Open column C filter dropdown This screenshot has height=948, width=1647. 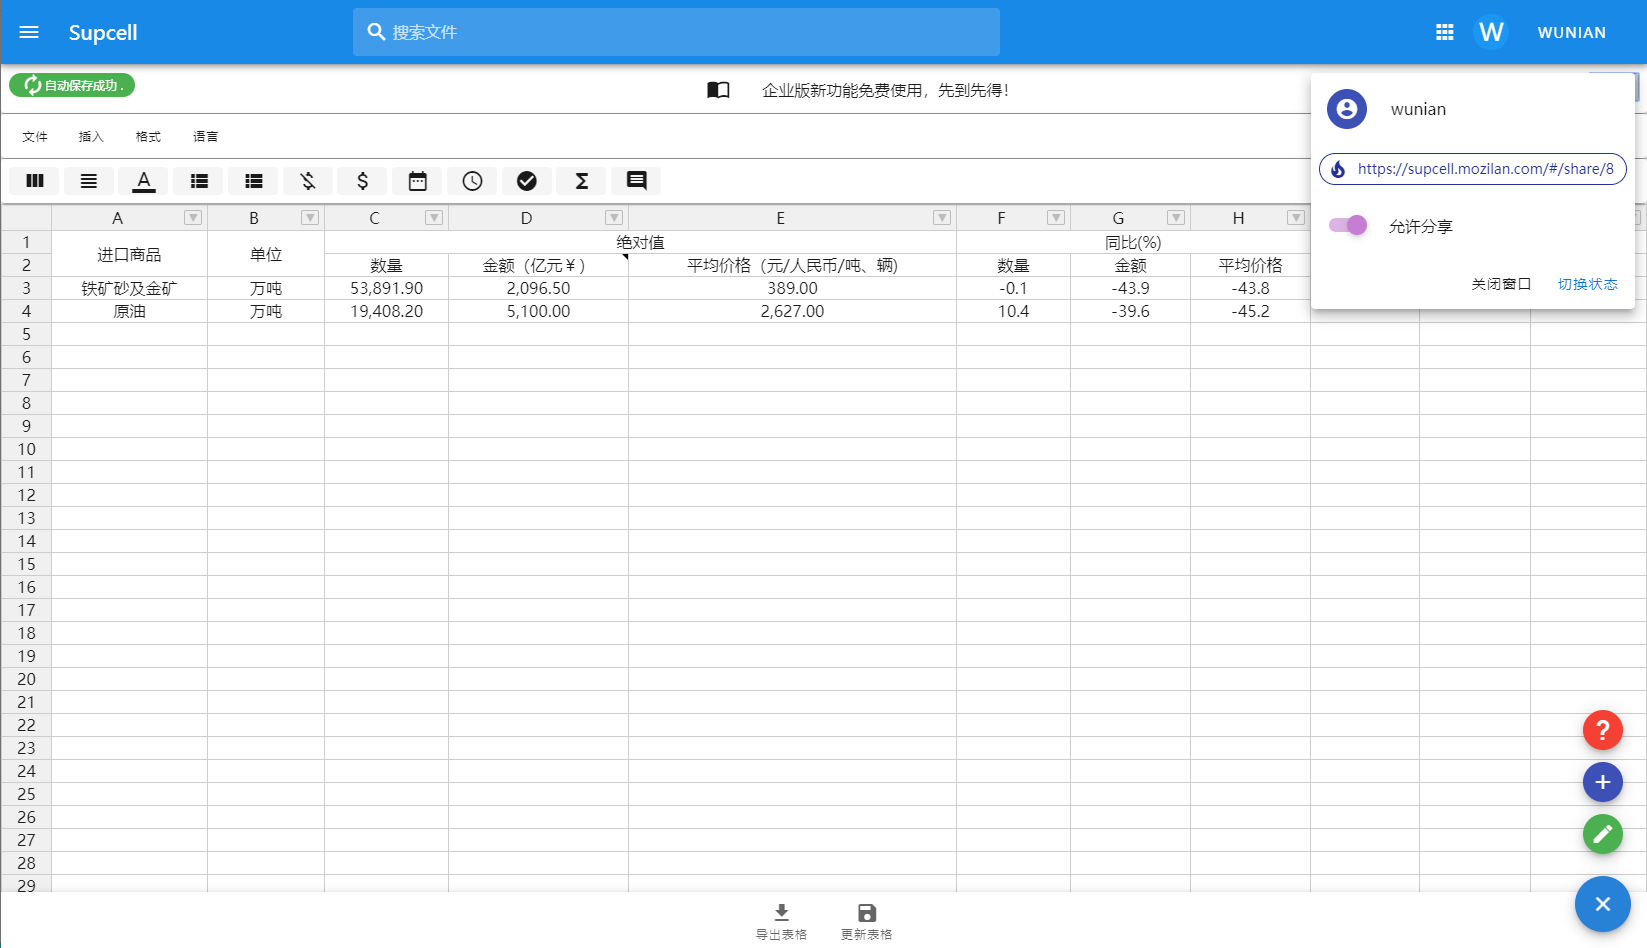click(434, 218)
